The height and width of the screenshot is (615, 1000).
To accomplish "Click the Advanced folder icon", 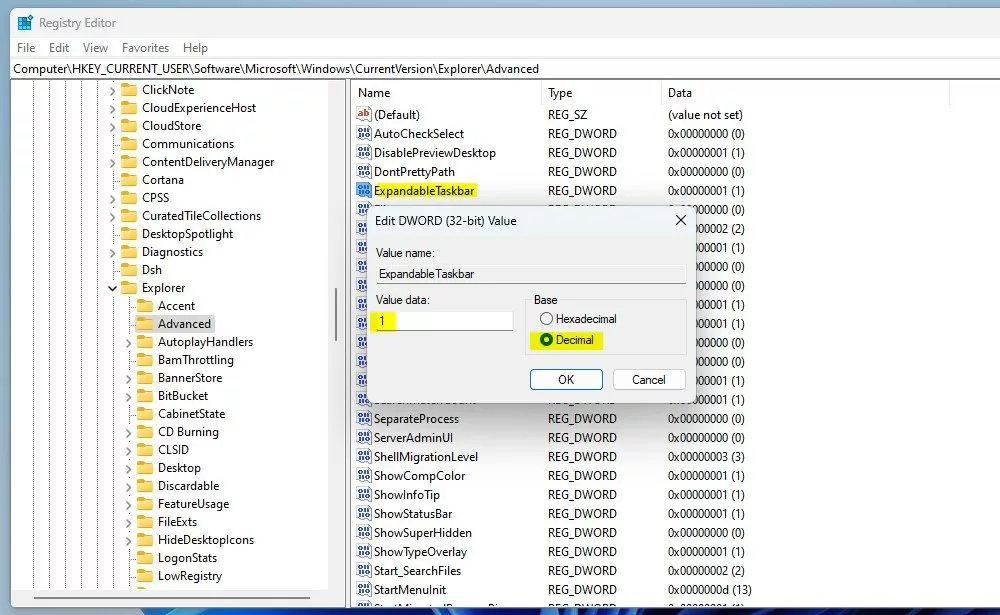I will [x=145, y=323].
